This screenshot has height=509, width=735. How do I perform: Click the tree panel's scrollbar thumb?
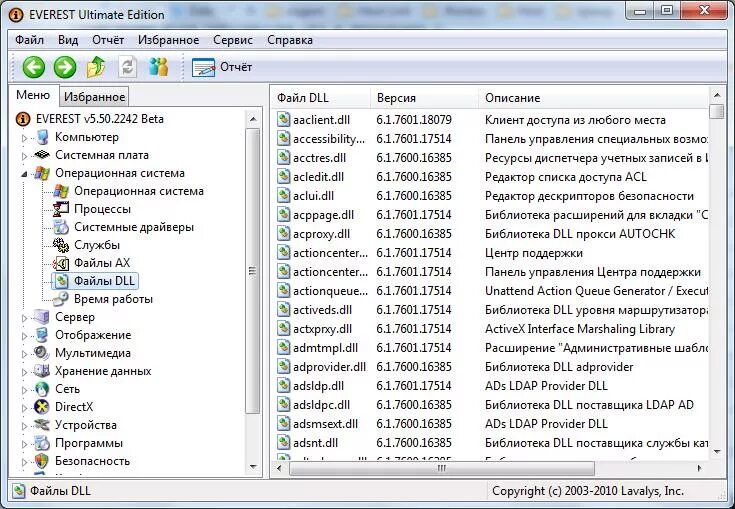(253, 271)
